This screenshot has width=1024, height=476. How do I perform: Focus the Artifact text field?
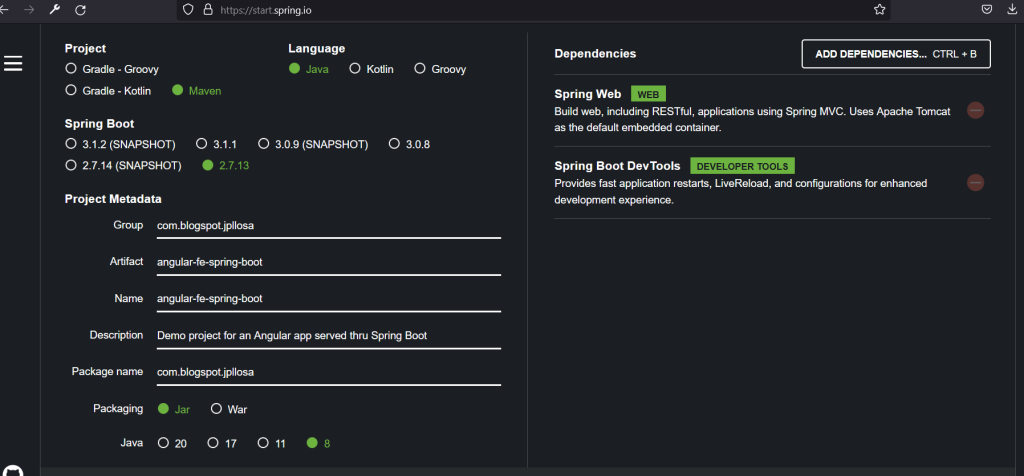(x=327, y=262)
